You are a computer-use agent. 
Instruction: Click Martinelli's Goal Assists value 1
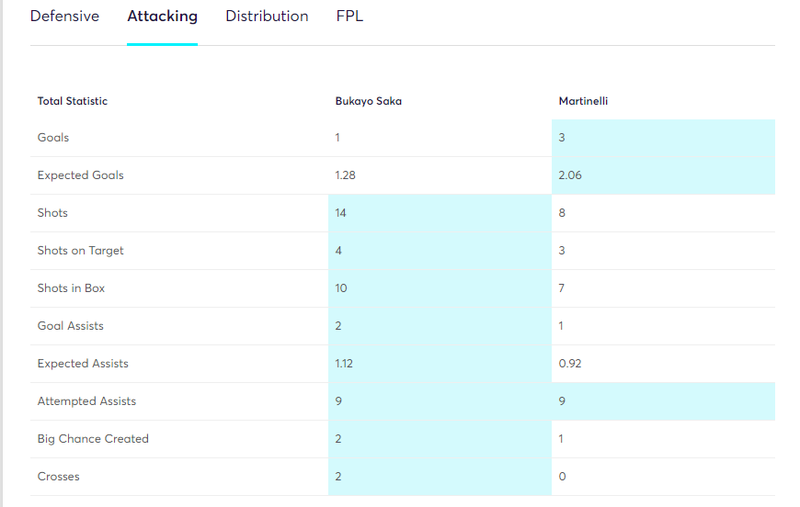(x=561, y=326)
